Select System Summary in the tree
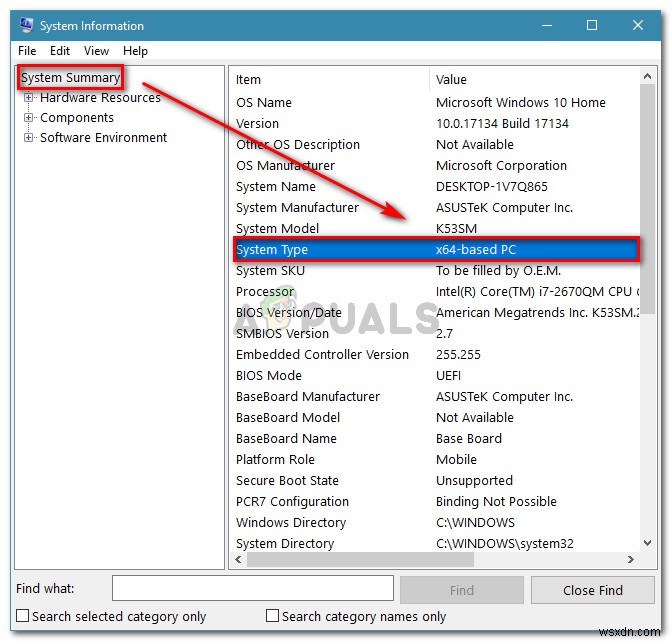The image size is (672, 642). click(71, 78)
